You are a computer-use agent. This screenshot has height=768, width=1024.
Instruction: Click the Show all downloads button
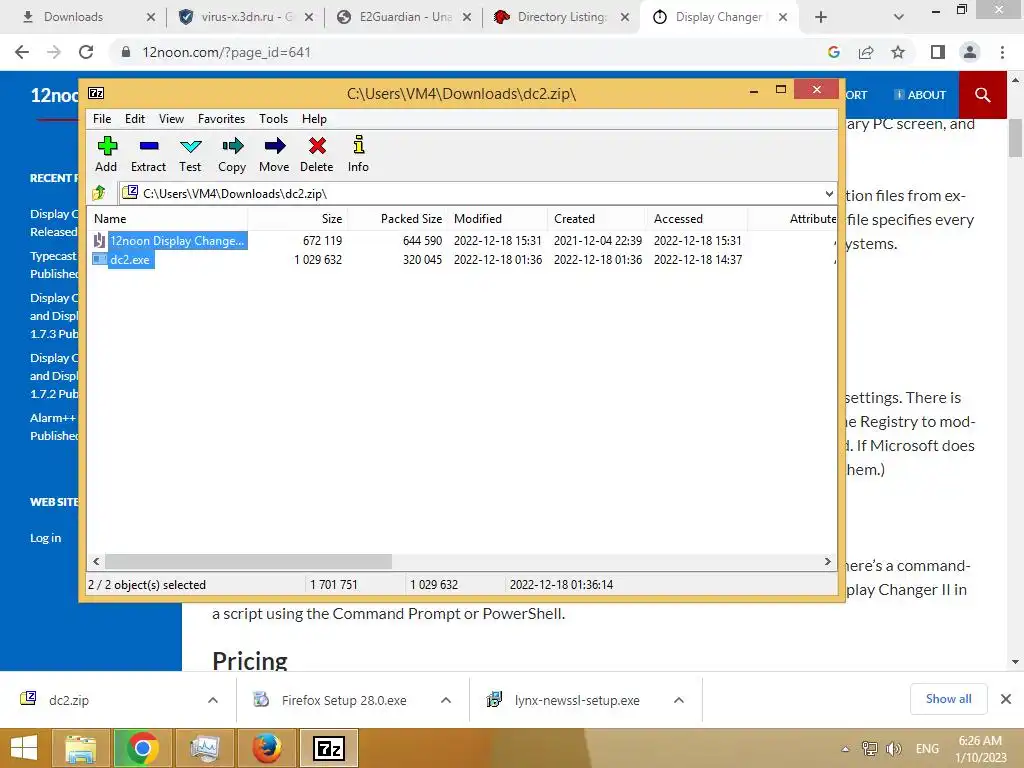point(948,699)
